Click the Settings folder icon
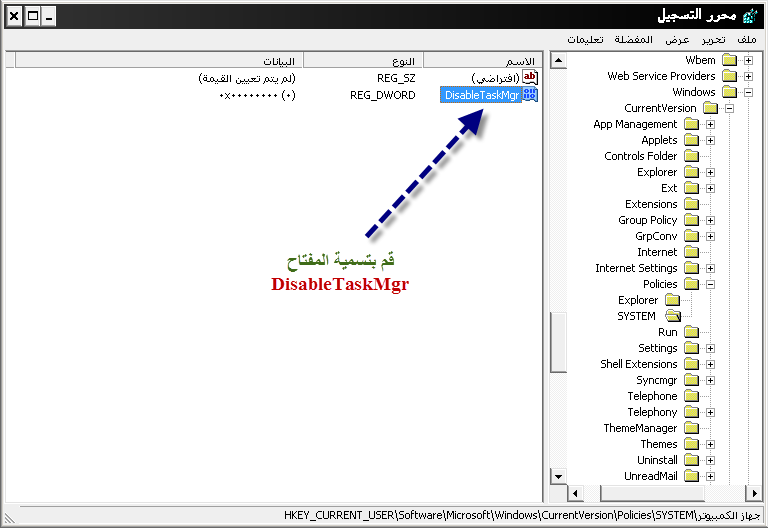 691,348
